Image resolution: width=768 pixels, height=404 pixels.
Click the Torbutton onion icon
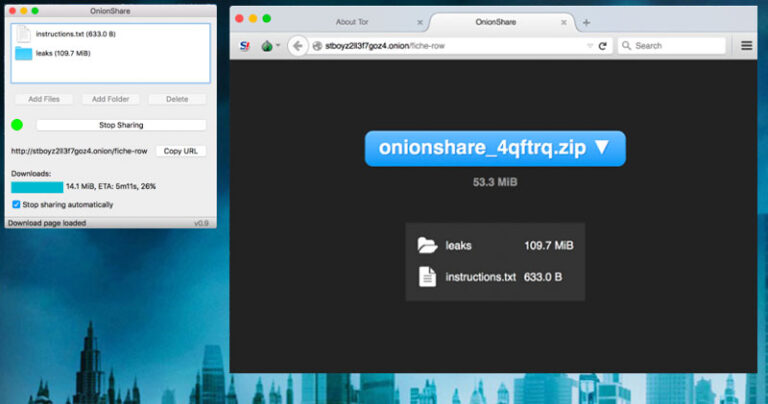pyautogui.click(x=267, y=45)
